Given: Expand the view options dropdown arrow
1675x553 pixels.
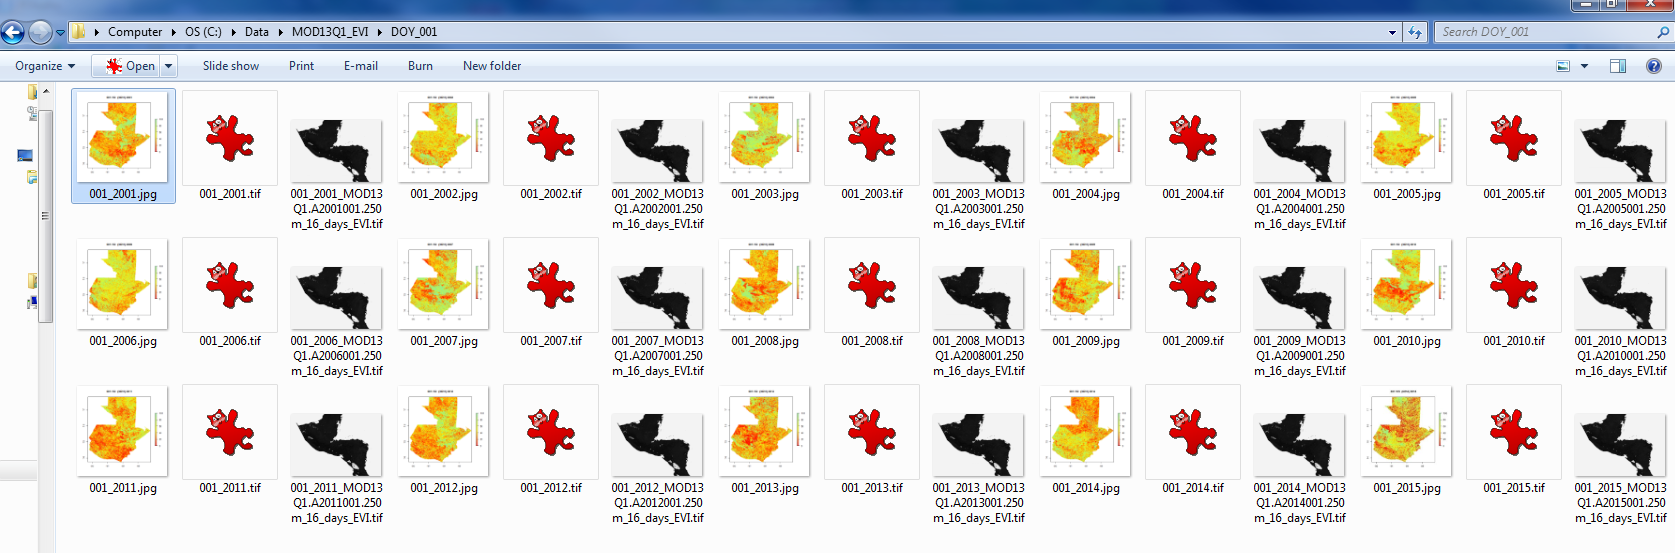Looking at the screenshot, I should coord(1584,66).
